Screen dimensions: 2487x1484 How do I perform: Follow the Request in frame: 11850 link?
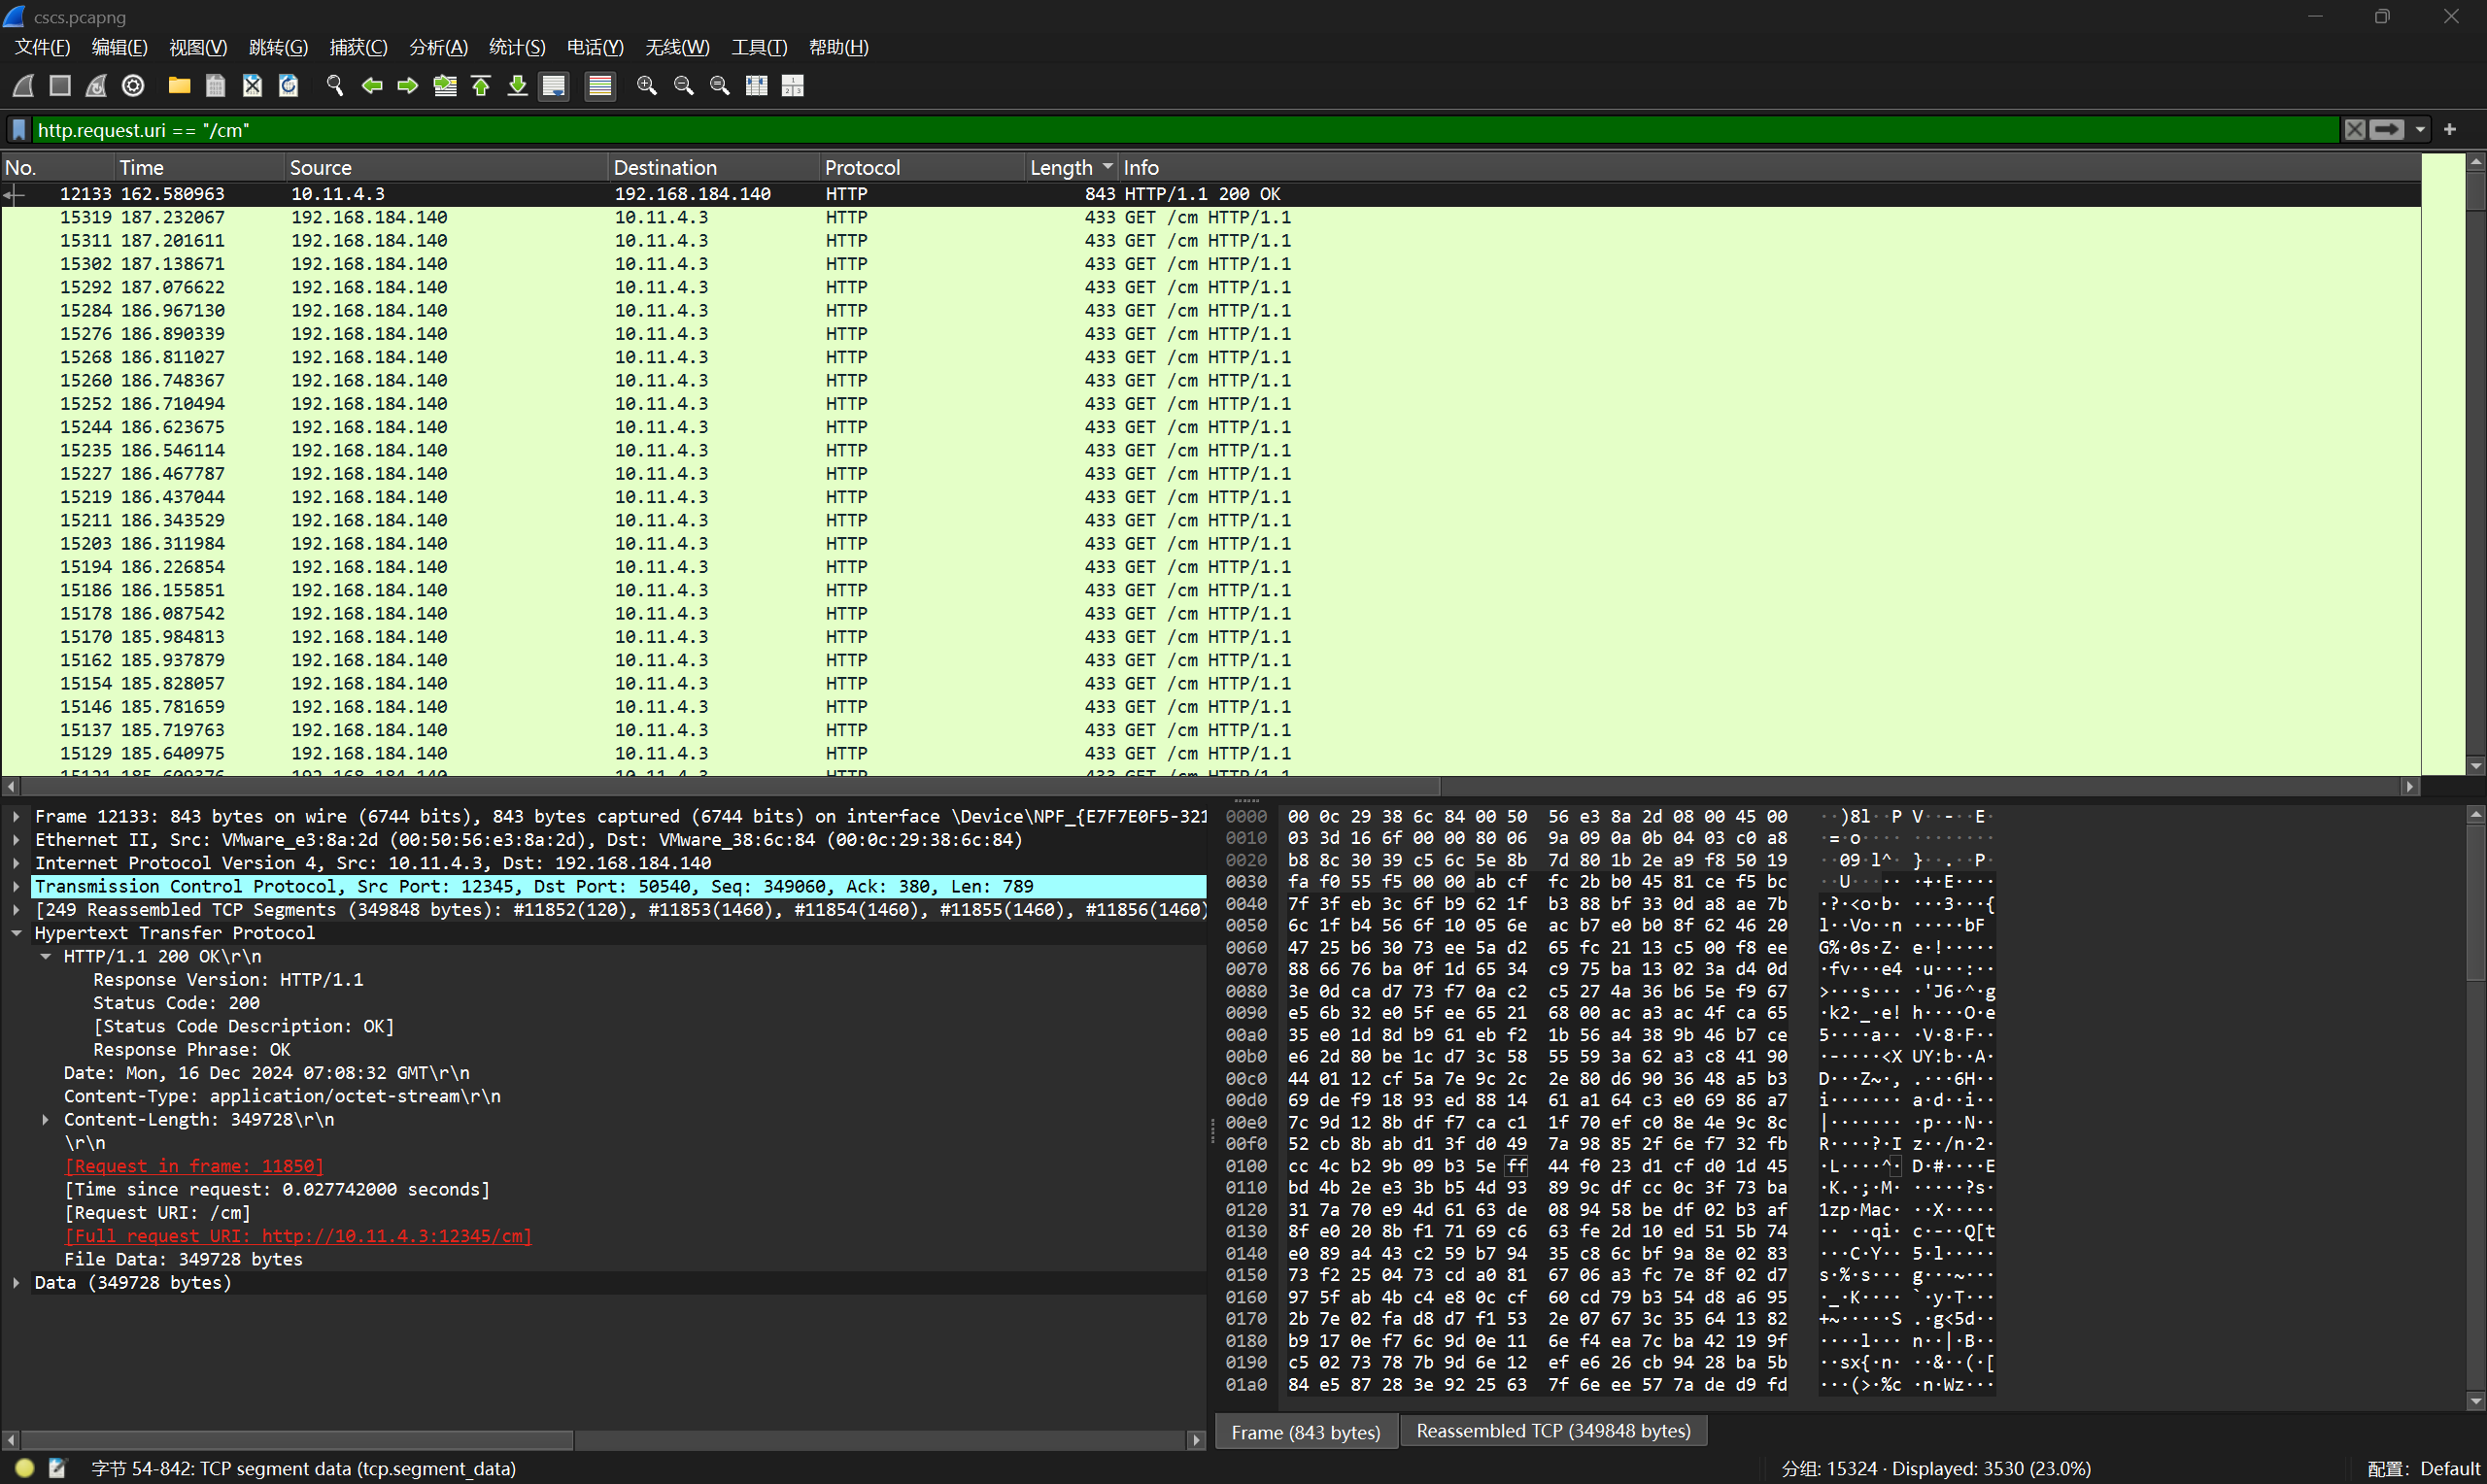click(194, 1166)
